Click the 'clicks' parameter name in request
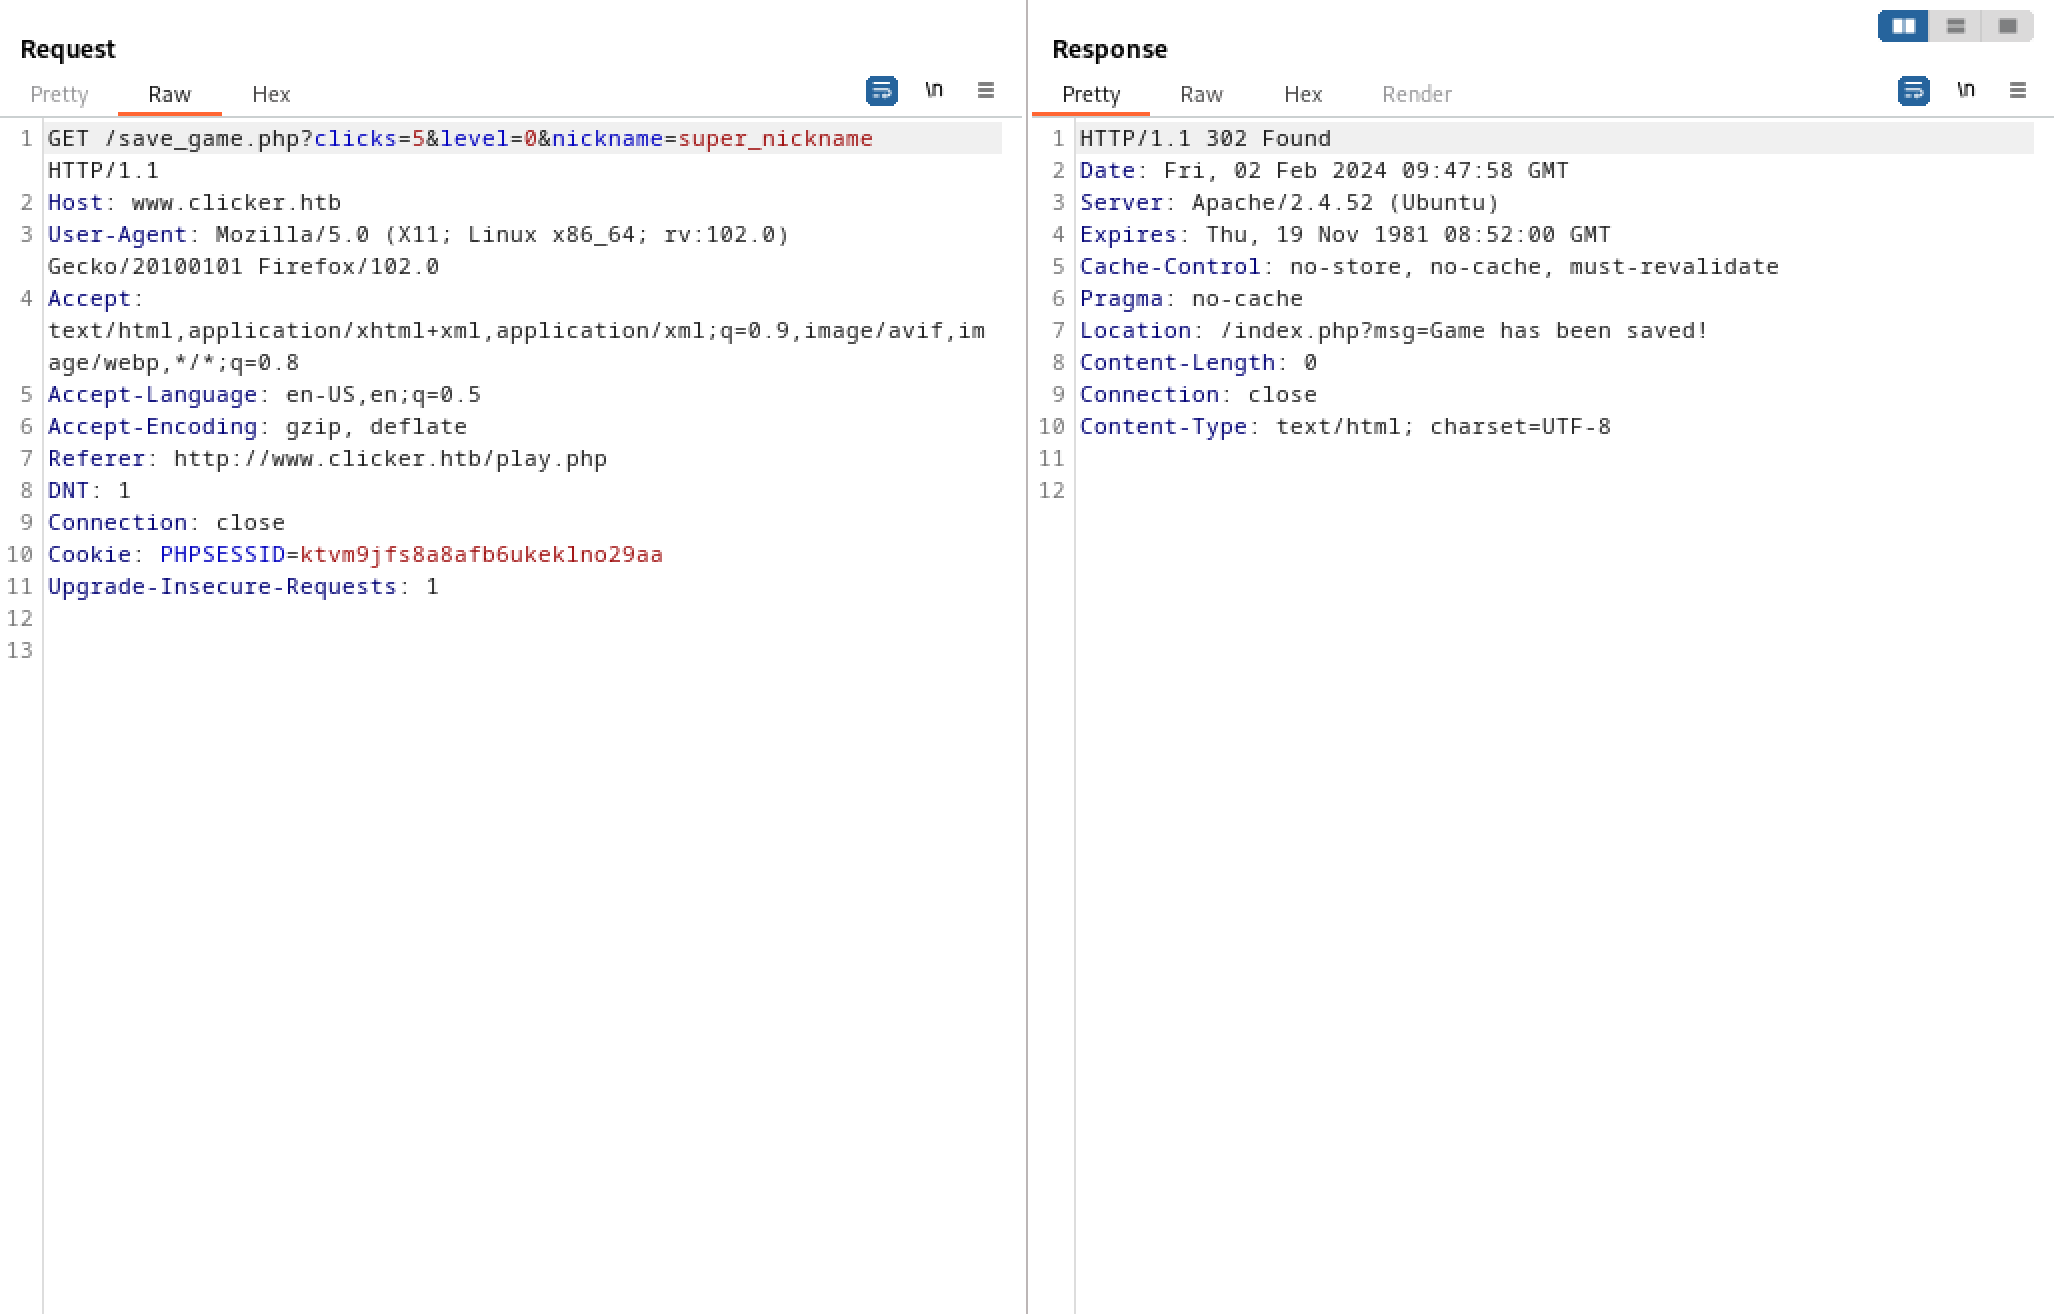The width and height of the screenshot is (2058, 1314). pos(355,138)
